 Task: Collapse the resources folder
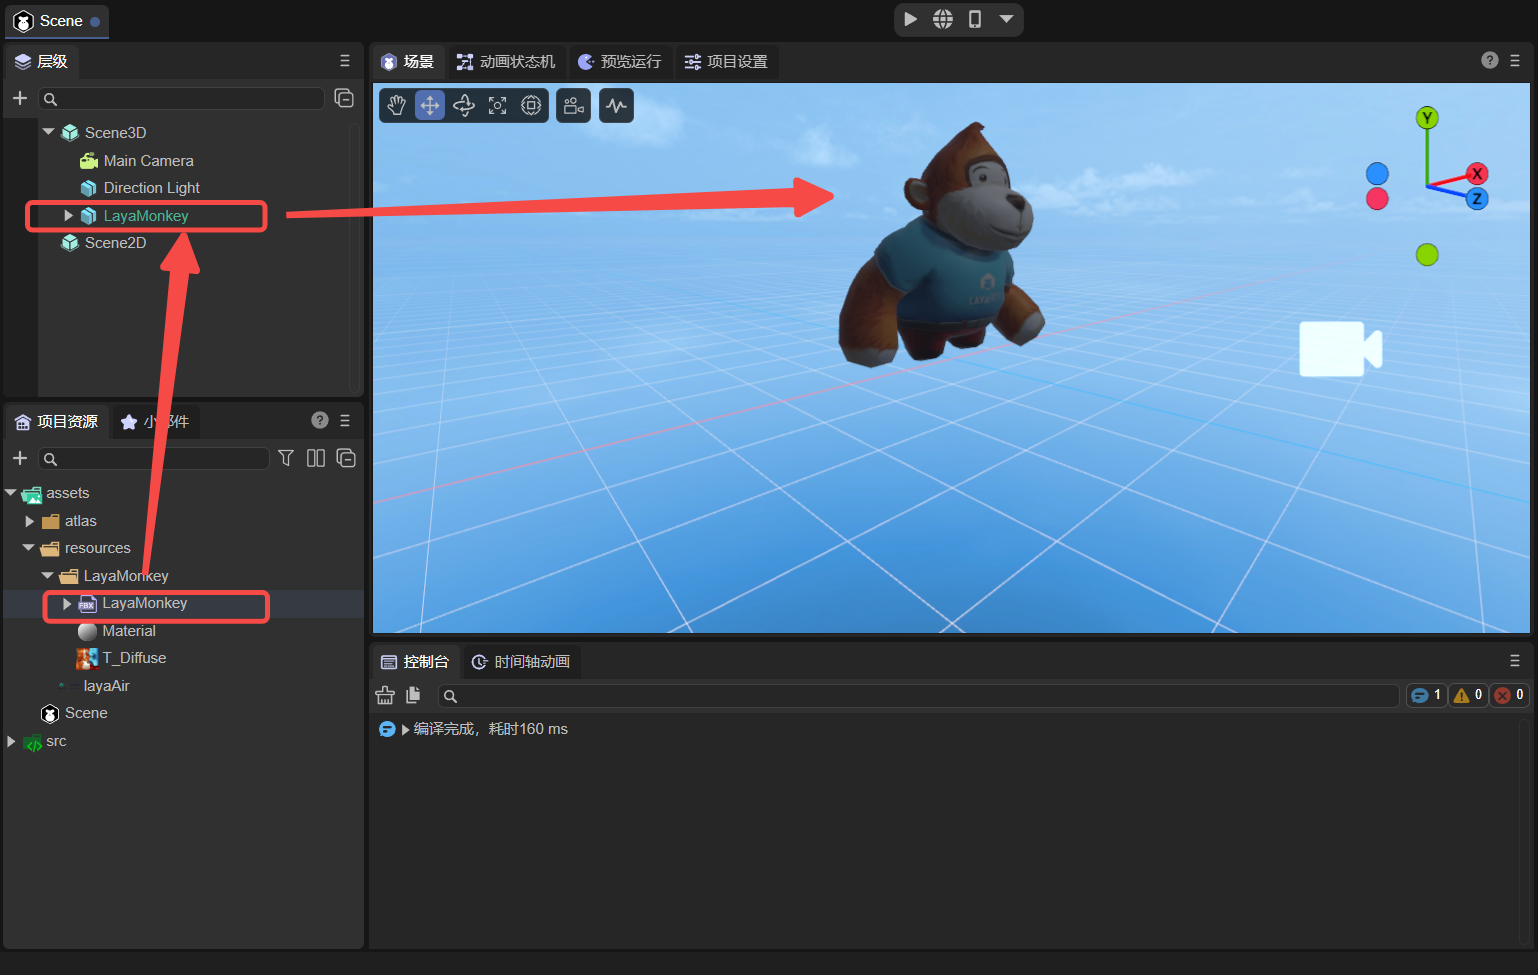click(29, 548)
